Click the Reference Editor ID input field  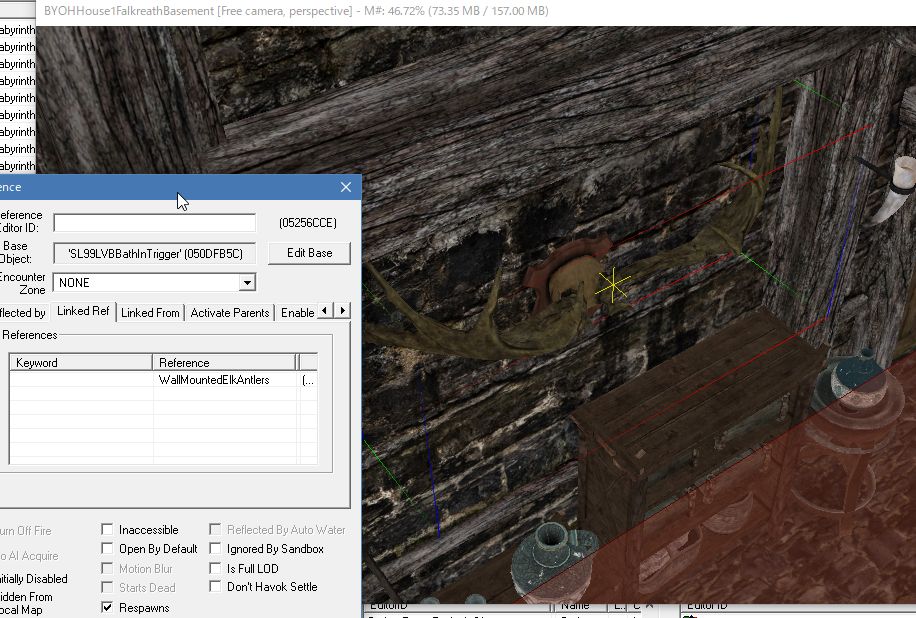pos(154,223)
